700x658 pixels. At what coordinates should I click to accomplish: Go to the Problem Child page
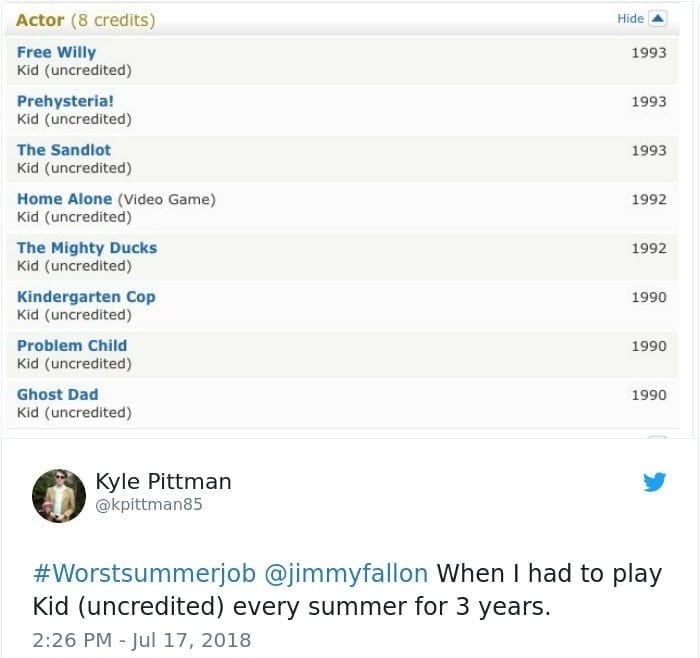coord(72,346)
